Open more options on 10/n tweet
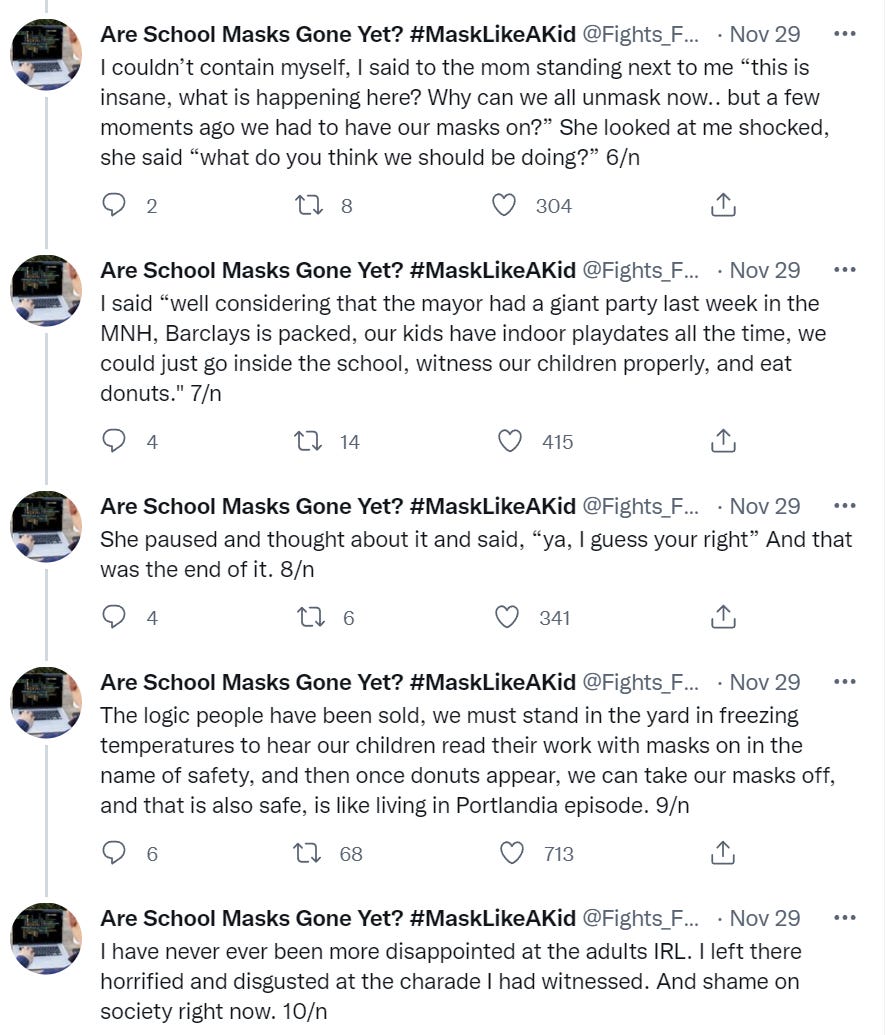Screen dimensions: 886x1035 (x=845, y=918)
